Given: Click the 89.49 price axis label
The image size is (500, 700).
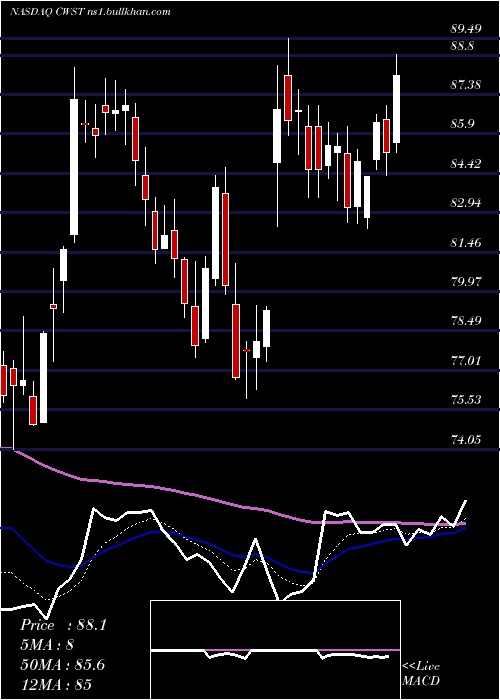Looking at the screenshot, I should [466, 29].
